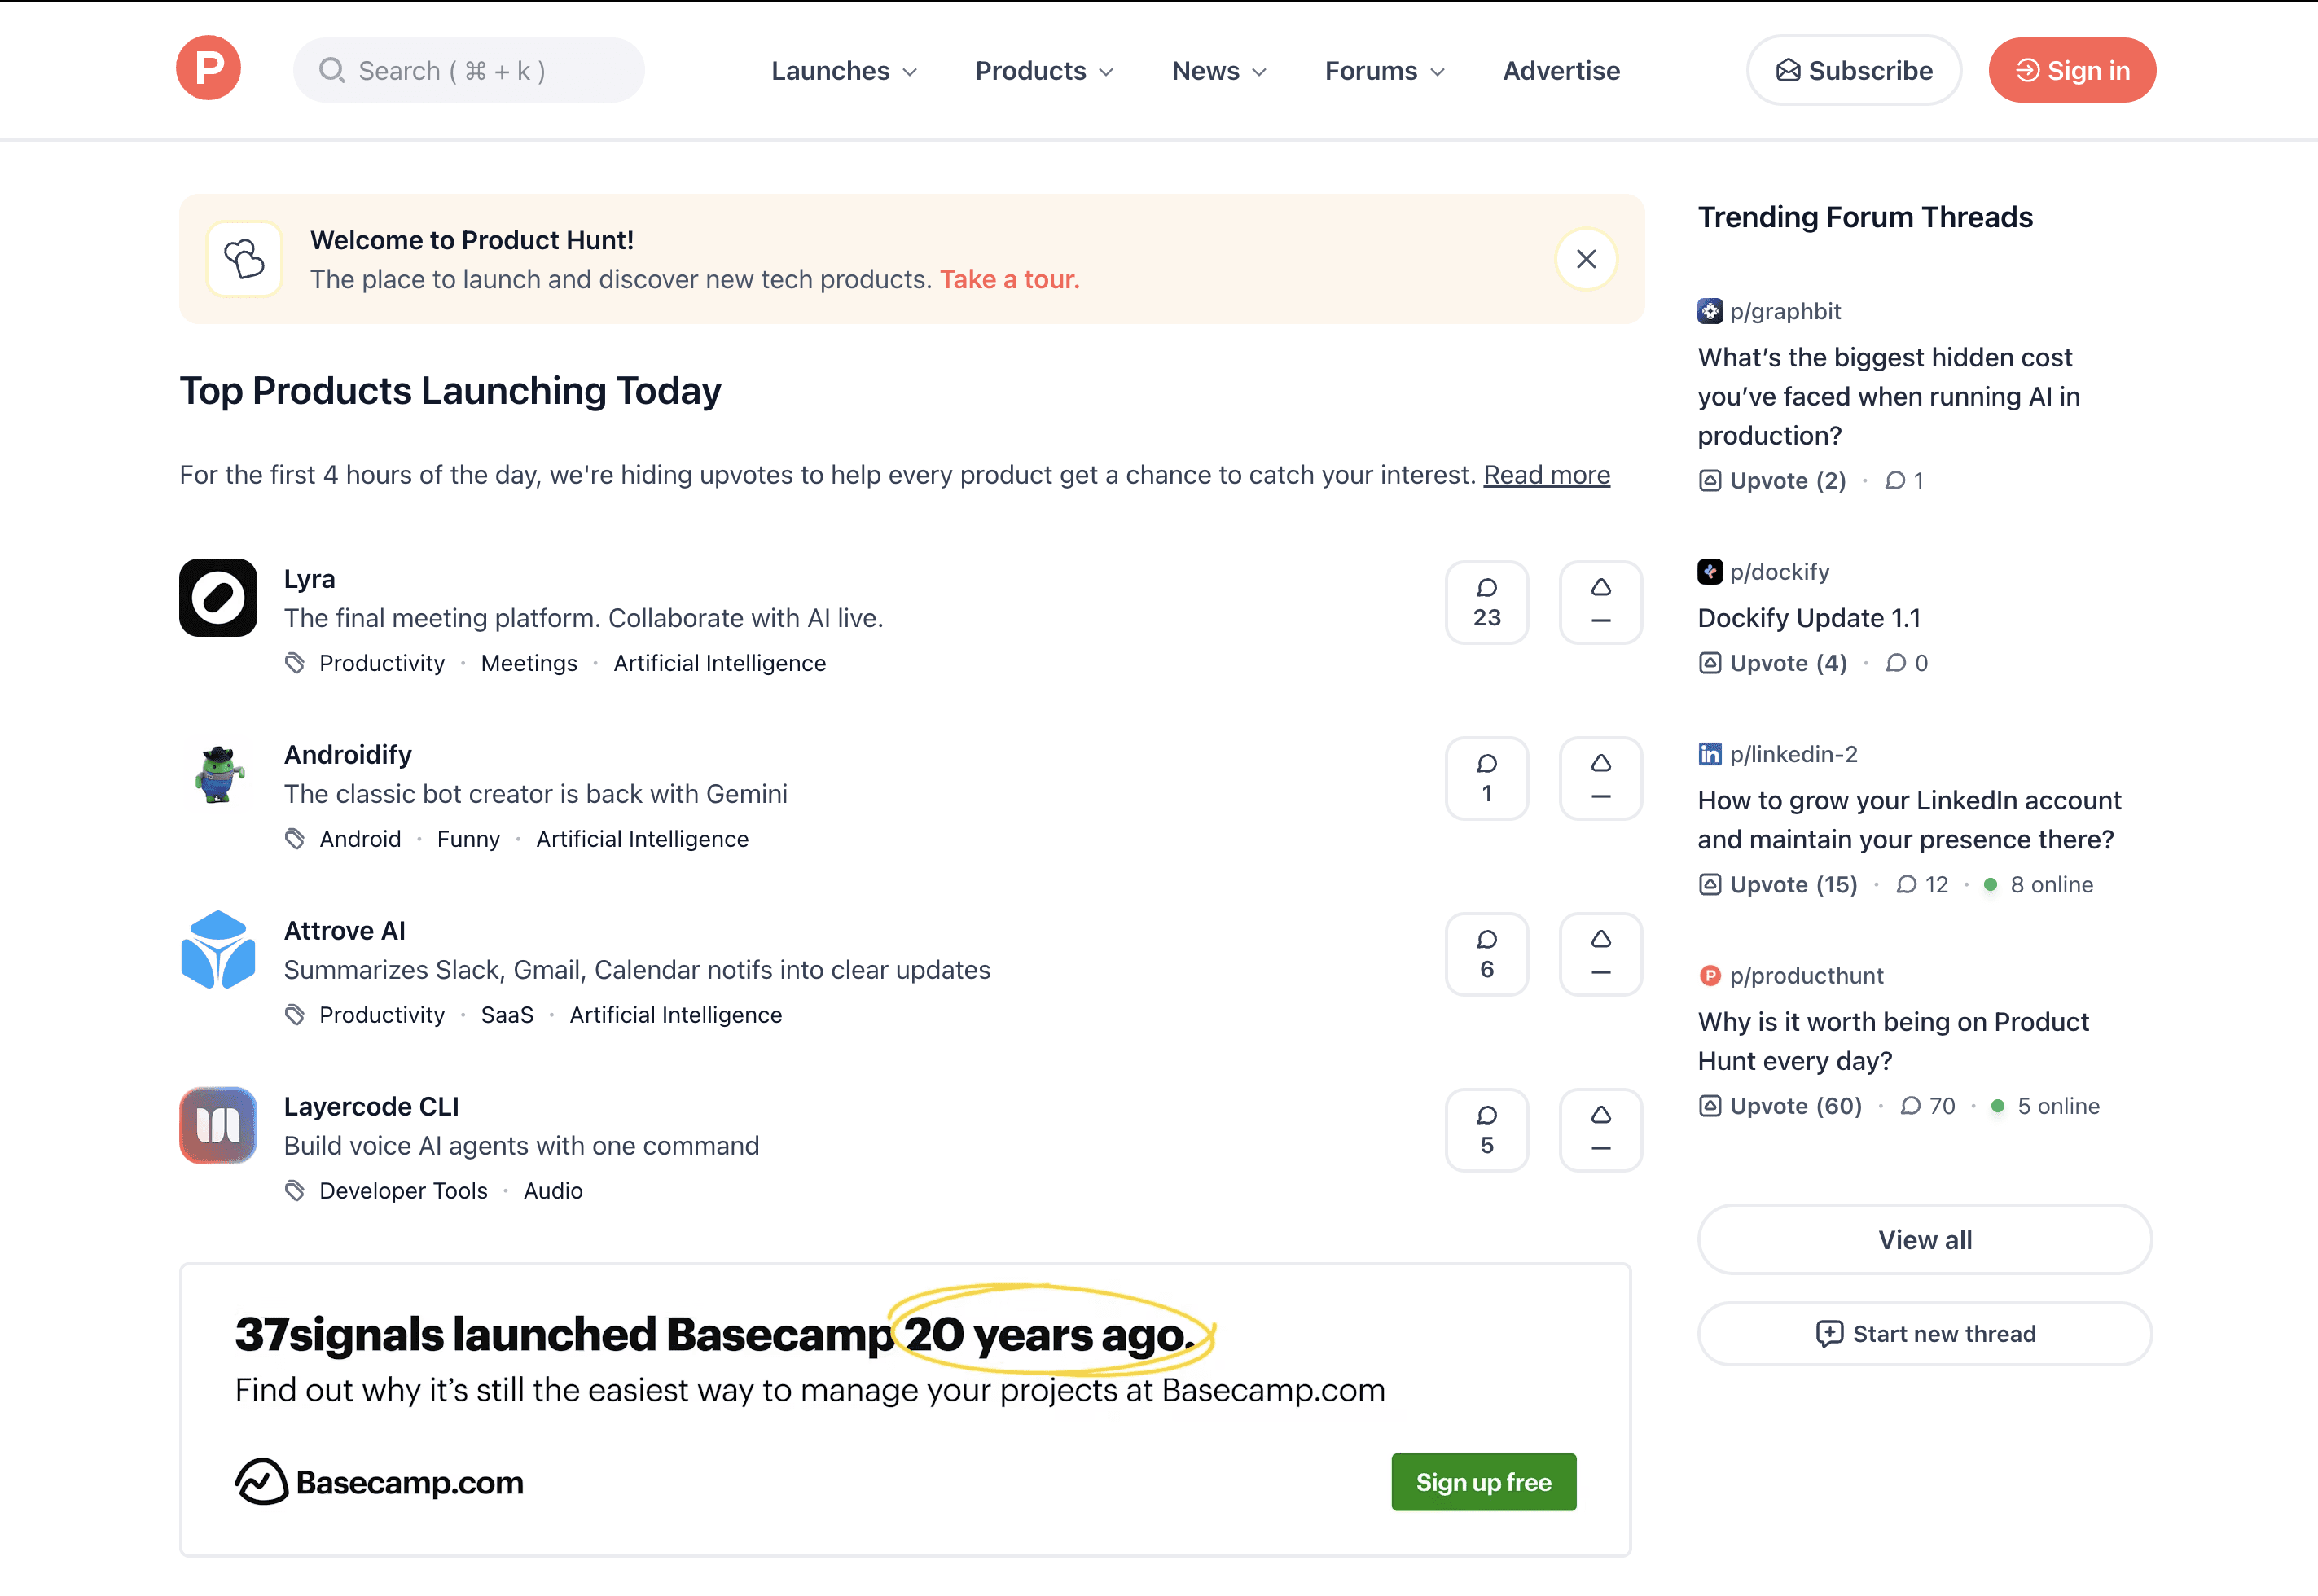
Task: Click the welcome banner kitty icon
Action: click(x=244, y=259)
